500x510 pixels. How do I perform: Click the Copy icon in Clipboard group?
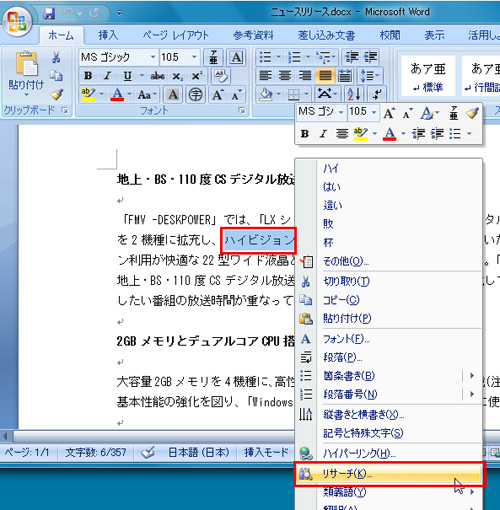click(56, 76)
